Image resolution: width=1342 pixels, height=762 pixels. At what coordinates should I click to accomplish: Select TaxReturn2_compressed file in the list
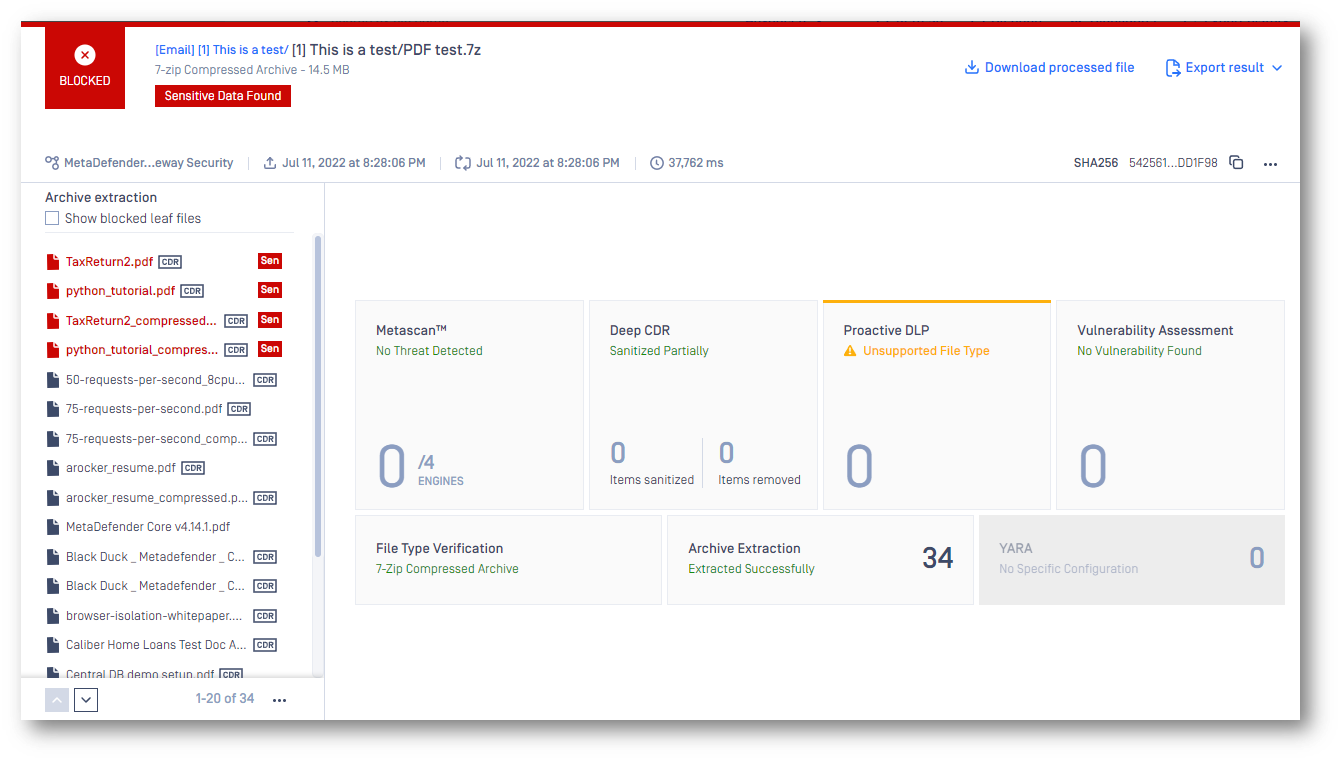[x=141, y=321]
